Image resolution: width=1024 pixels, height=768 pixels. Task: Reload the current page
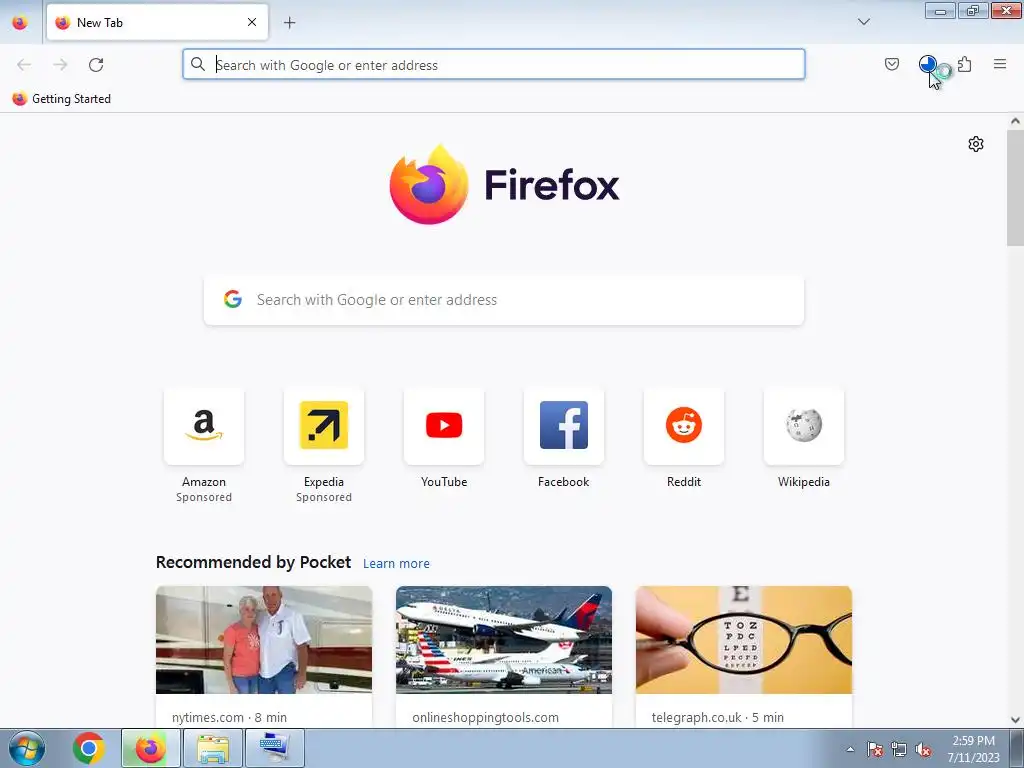coord(96,64)
